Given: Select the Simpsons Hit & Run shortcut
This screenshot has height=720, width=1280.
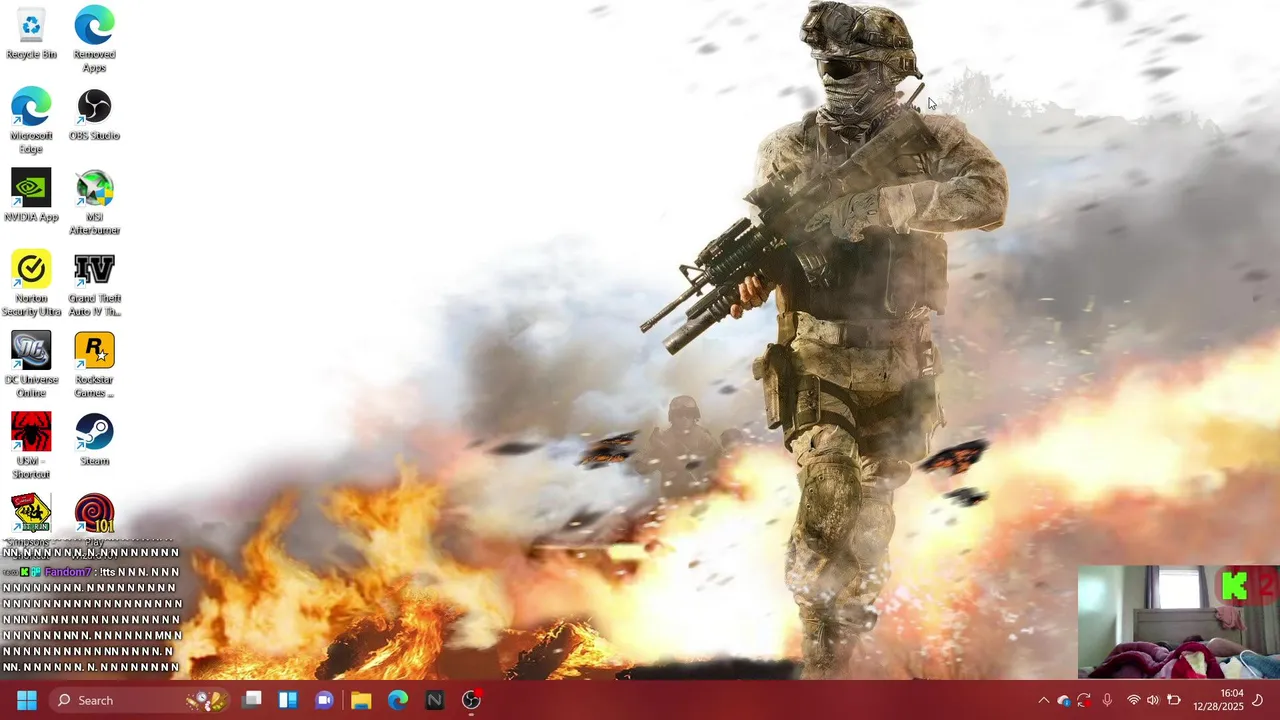Looking at the screenshot, I should 31,516.
